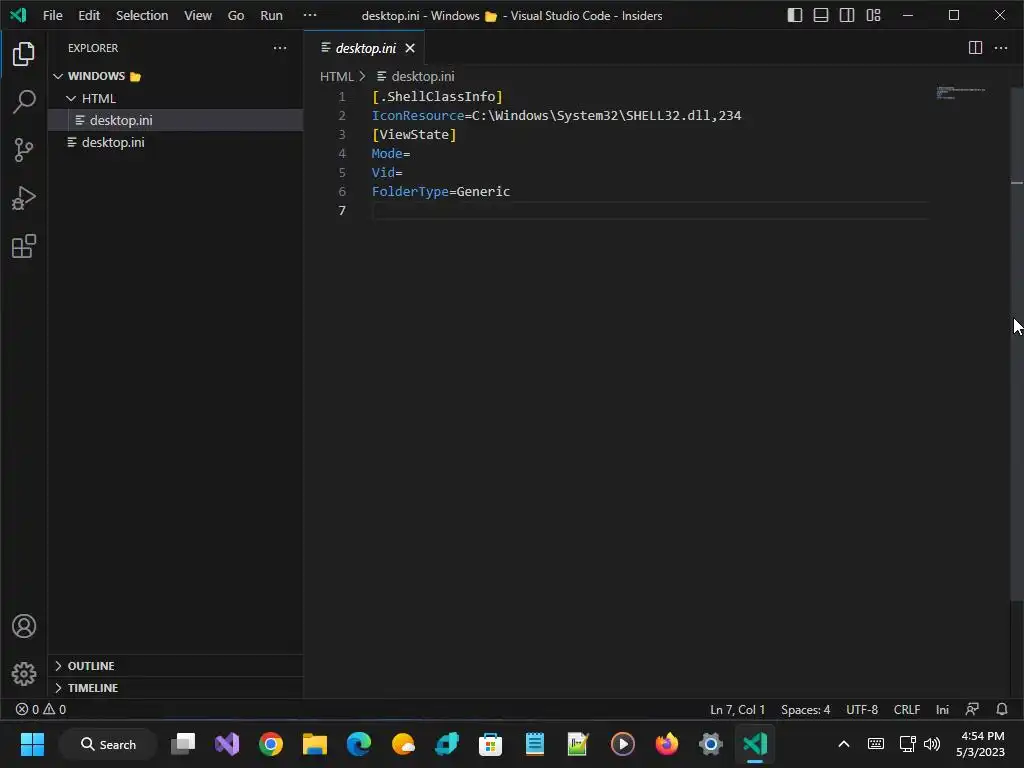The height and width of the screenshot is (768, 1024).
Task: Change the CRLF end-of-line sequence
Action: pyautogui.click(x=906, y=709)
